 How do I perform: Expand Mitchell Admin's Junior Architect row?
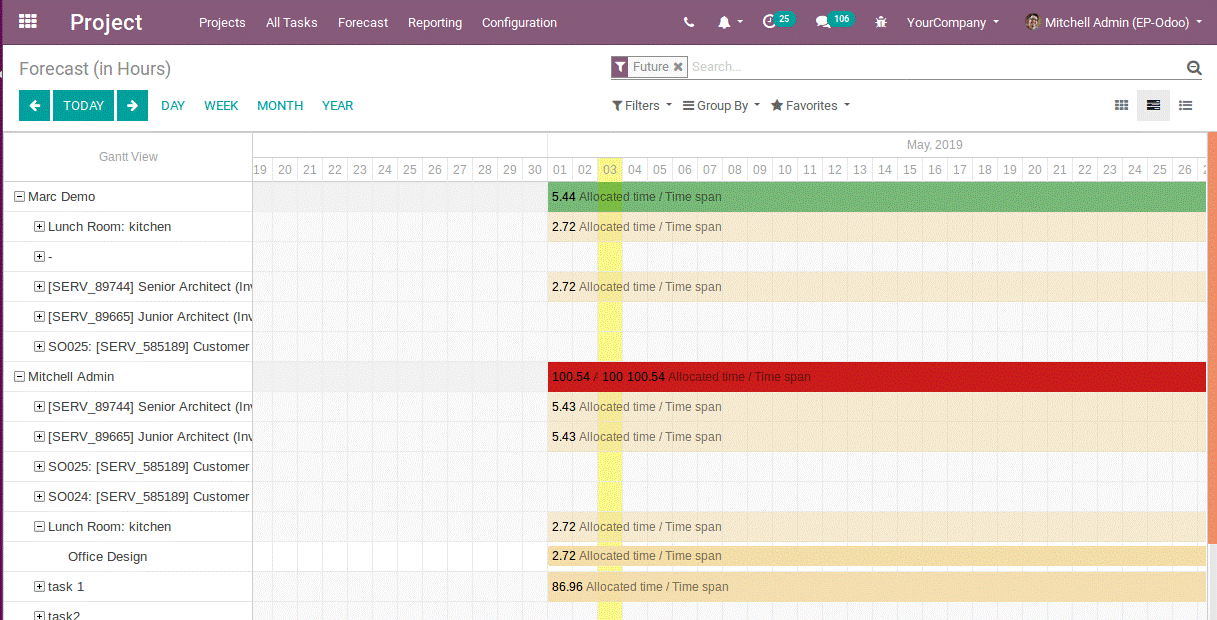[39, 437]
